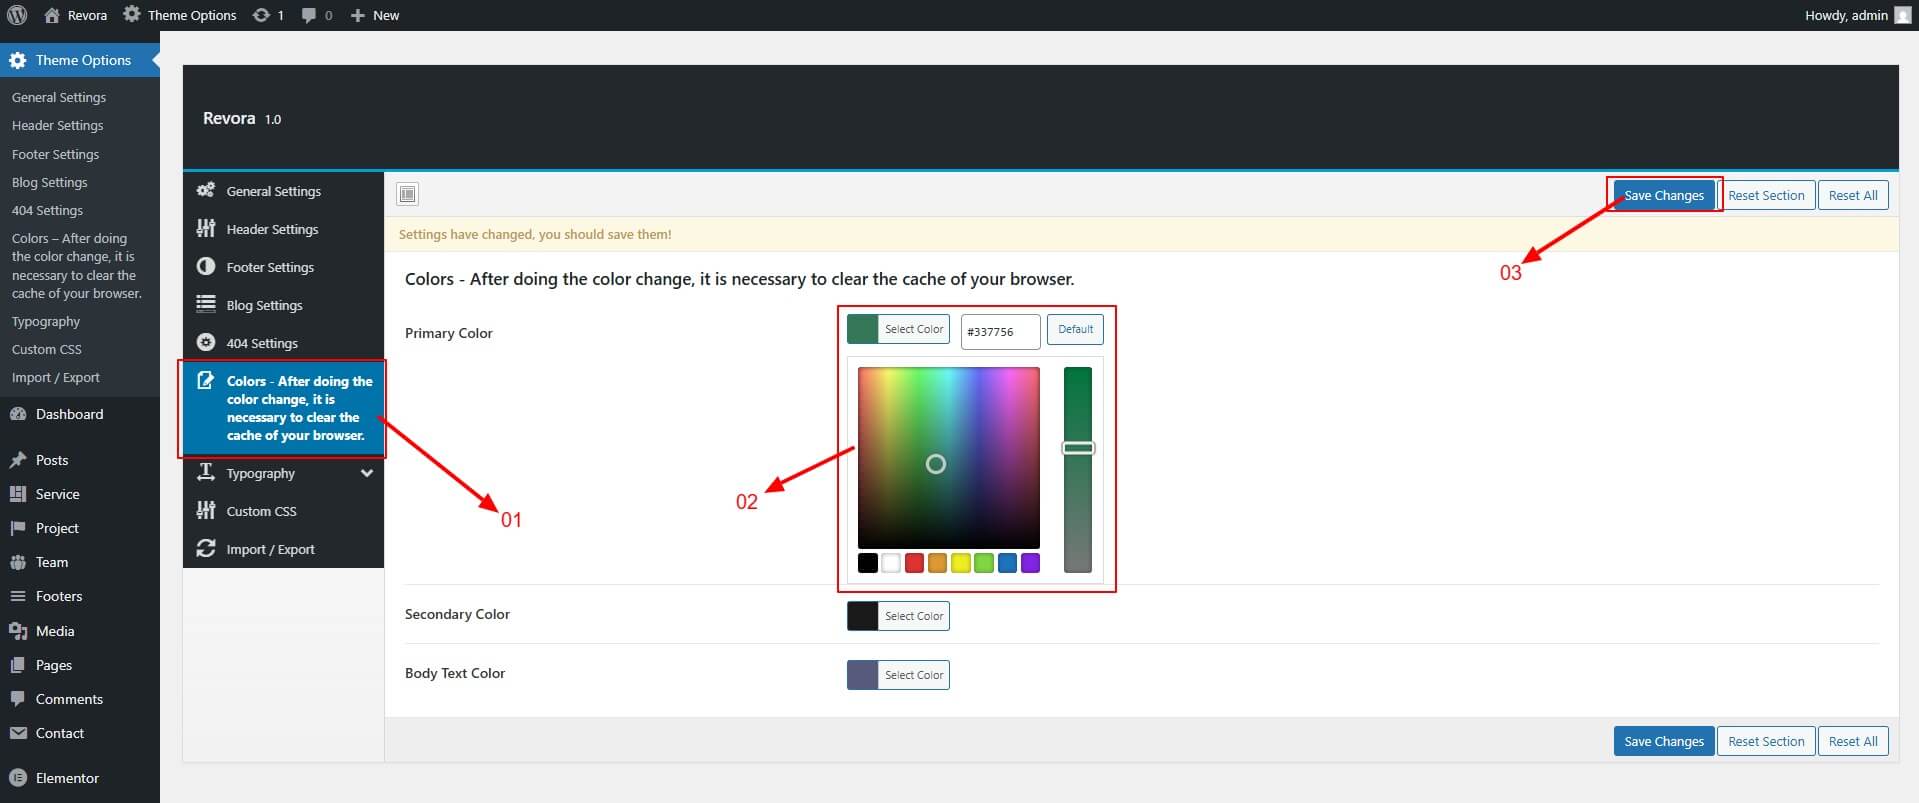Open General Settings in left admin submenu

click(59, 97)
